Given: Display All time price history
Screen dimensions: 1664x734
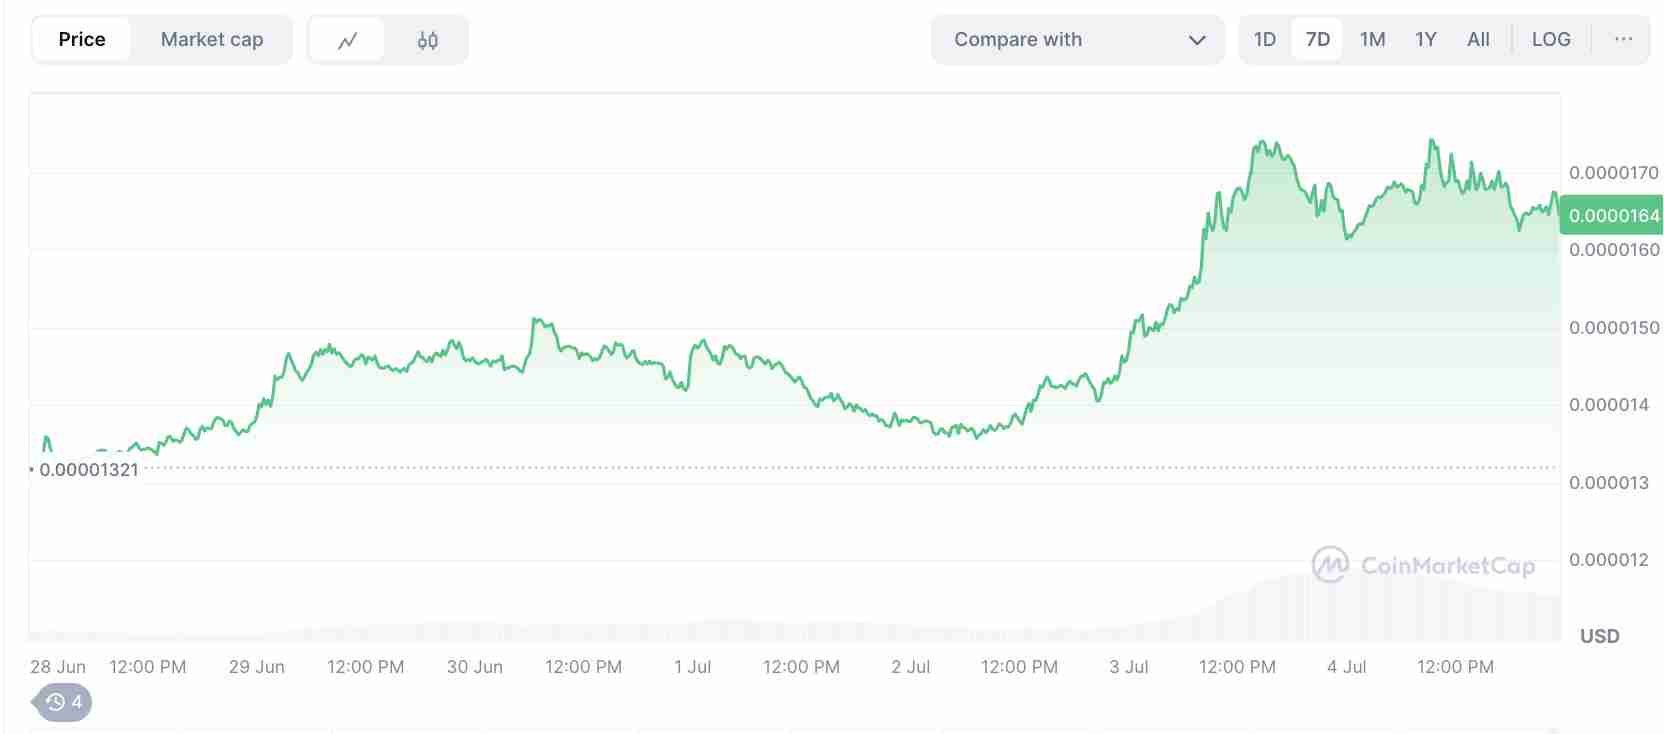Looking at the screenshot, I should click(x=1478, y=39).
